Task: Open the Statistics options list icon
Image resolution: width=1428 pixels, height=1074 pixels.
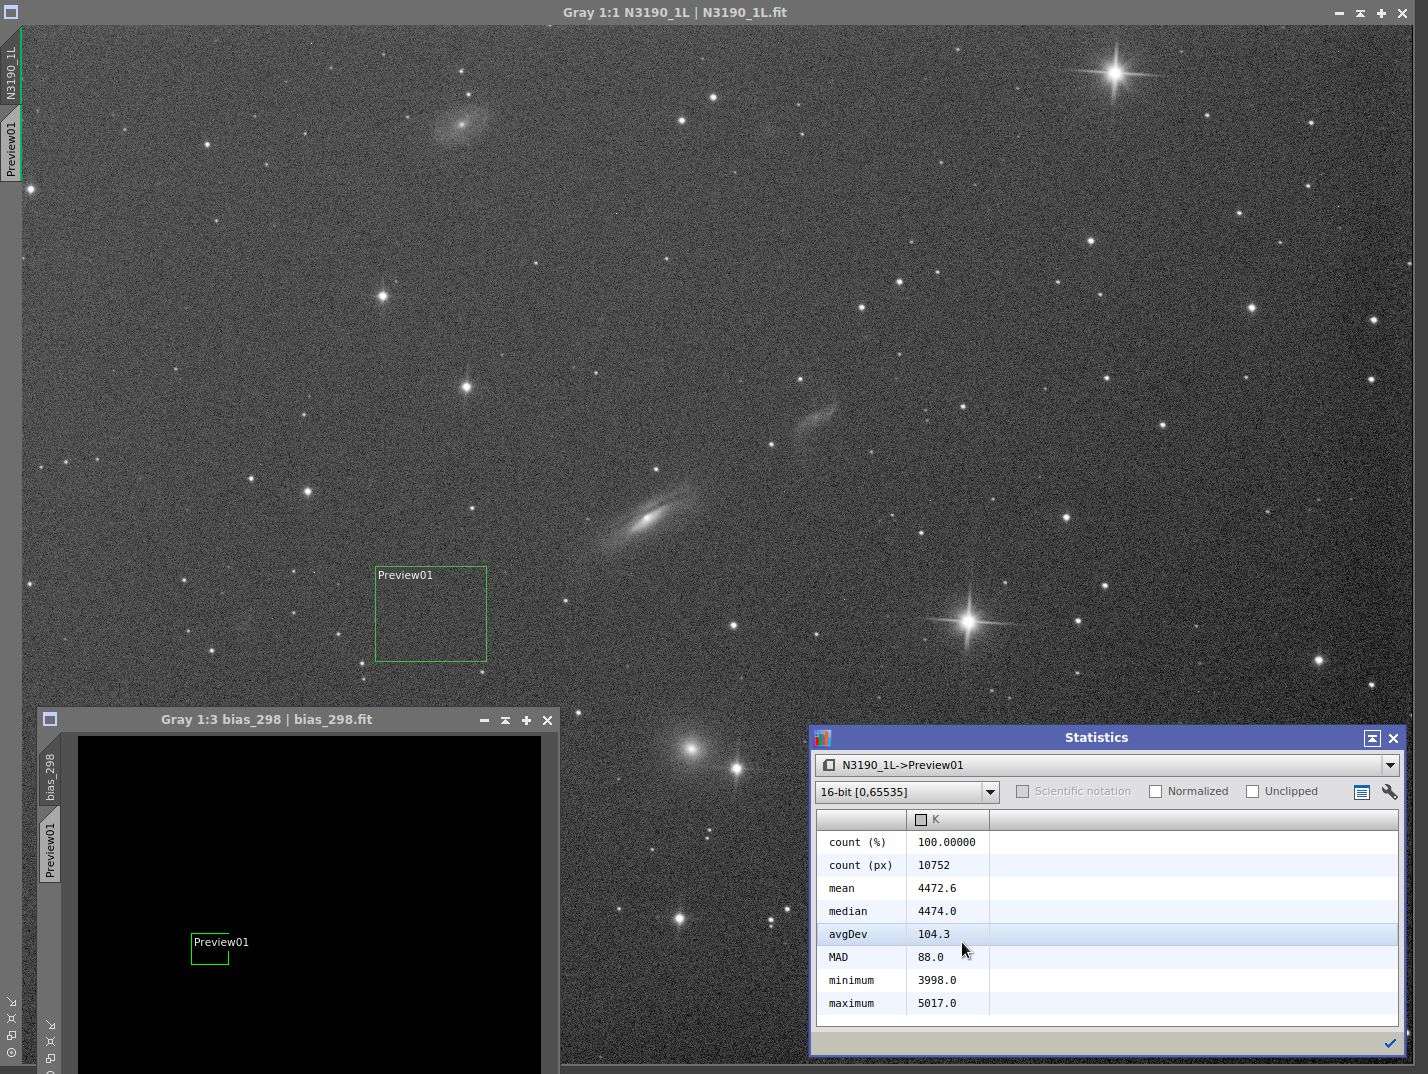Action: coord(1361,792)
